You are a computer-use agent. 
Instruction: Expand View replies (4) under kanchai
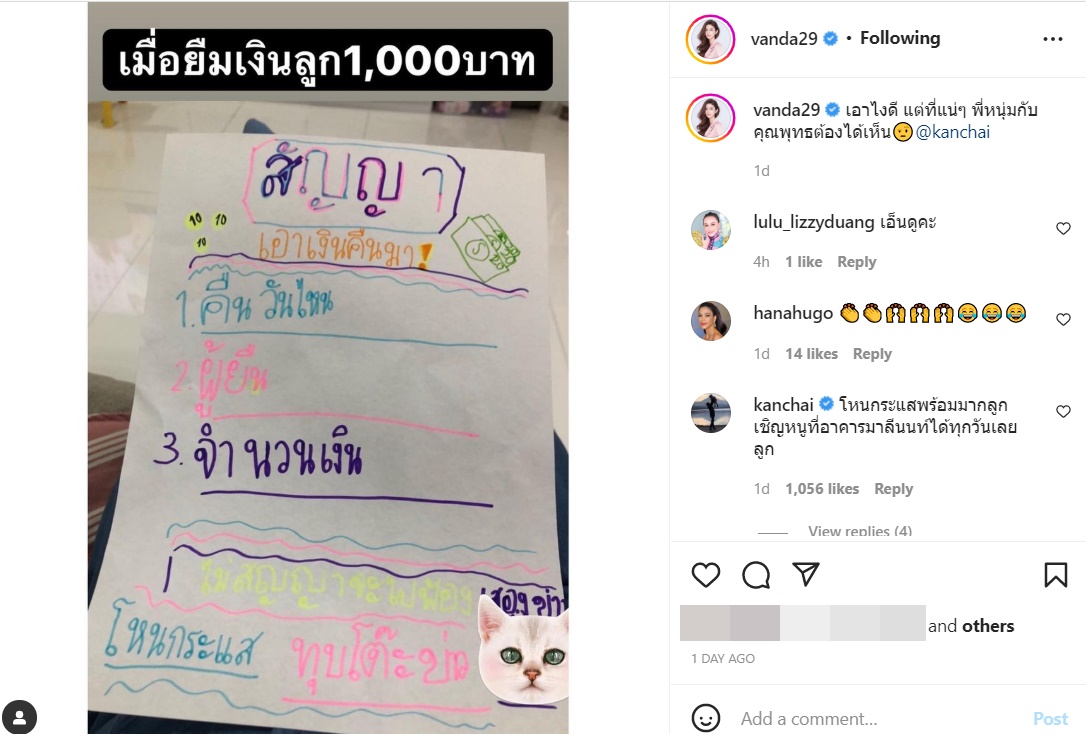860,531
